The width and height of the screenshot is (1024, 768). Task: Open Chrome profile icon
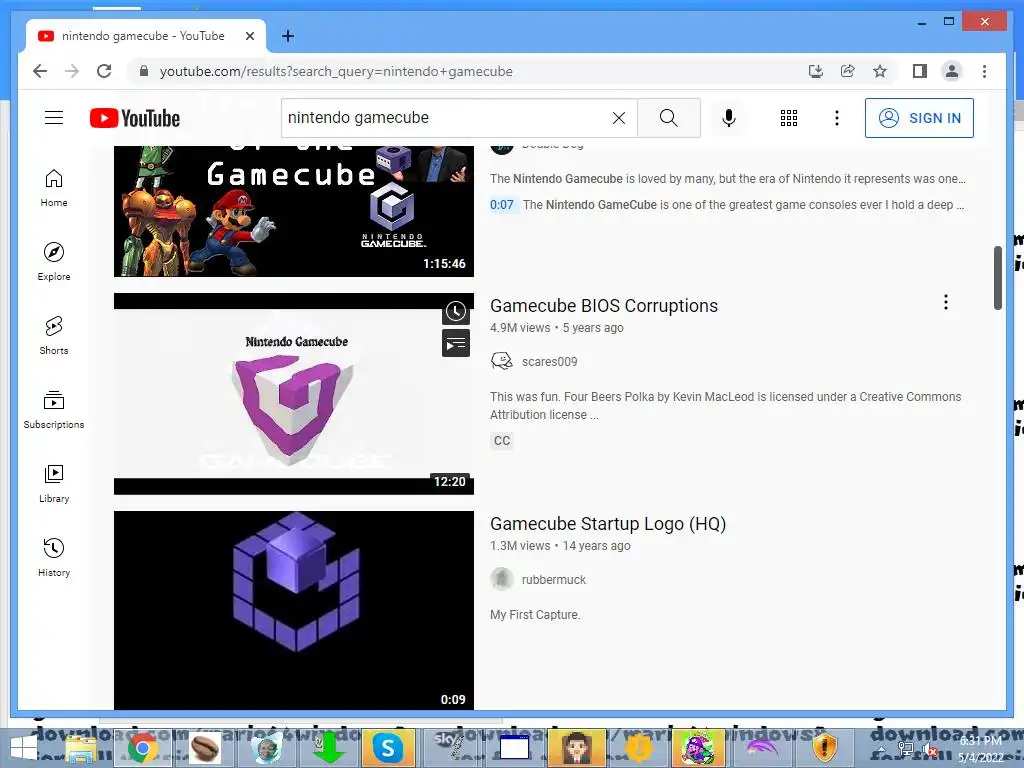tap(952, 71)
